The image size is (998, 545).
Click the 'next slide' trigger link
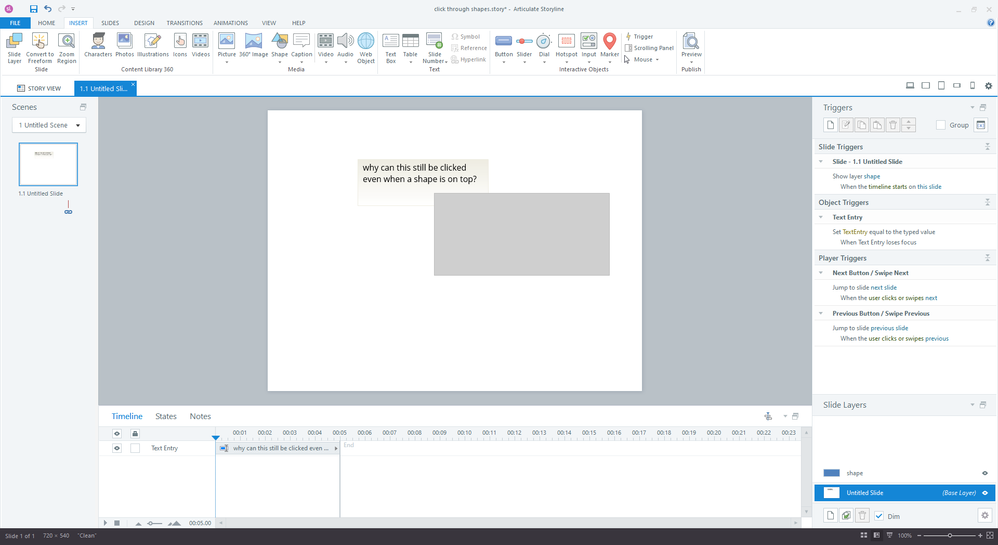coord(884,287)
